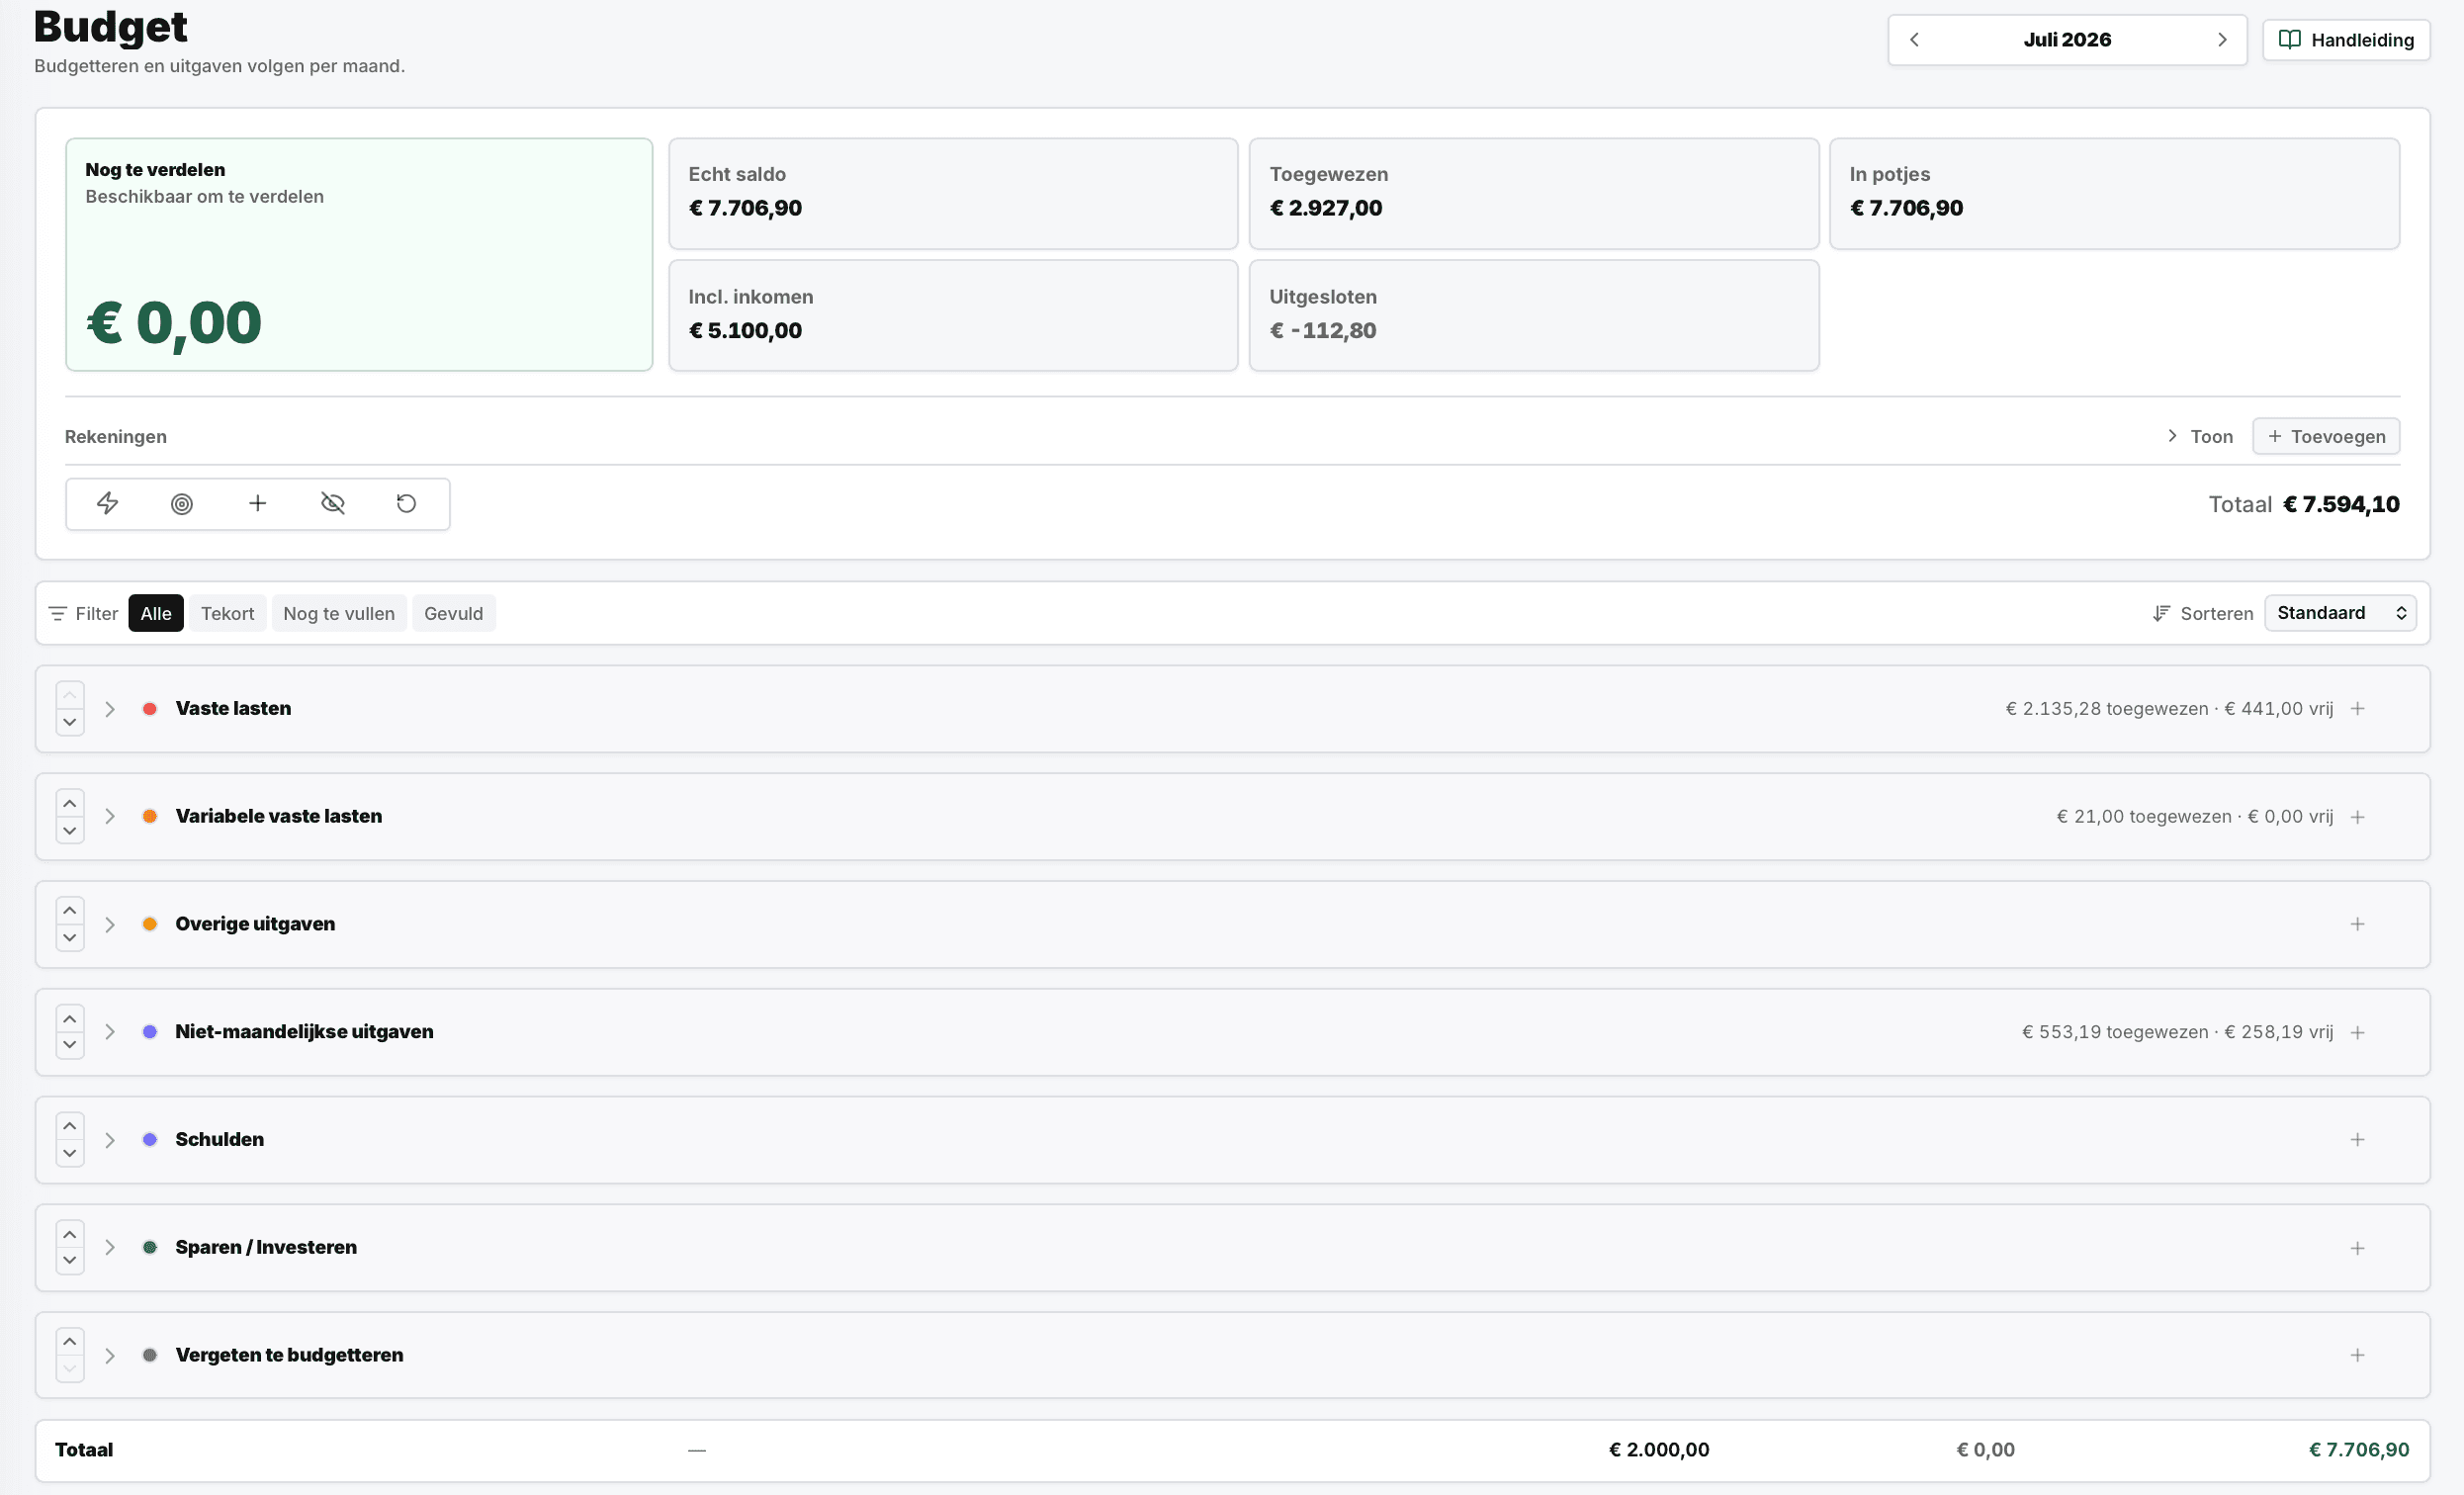This screenshot has width=2464, height=1495.
Task: Move Schulden group down
Action: pos(70,1153)
